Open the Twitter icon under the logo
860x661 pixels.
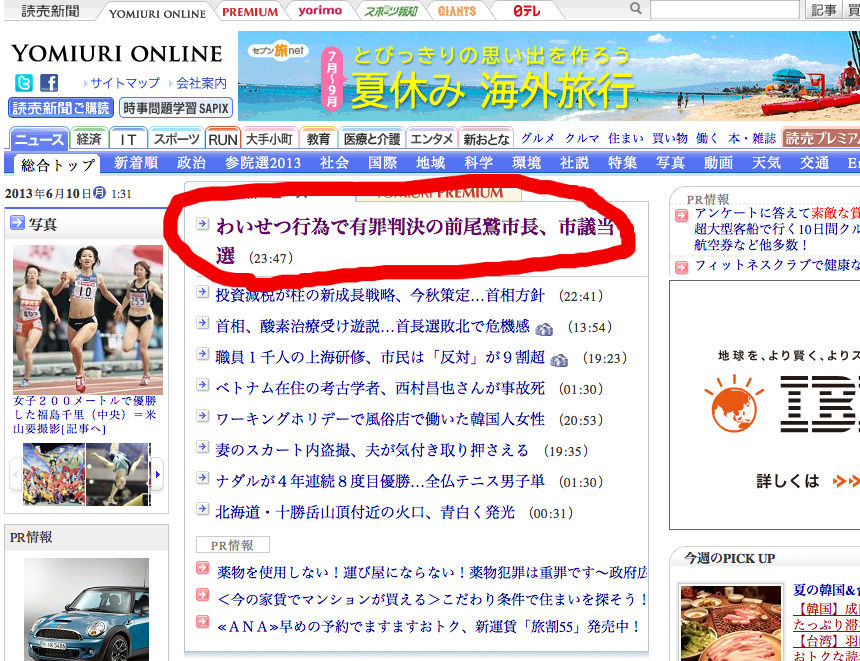point(24,83)
